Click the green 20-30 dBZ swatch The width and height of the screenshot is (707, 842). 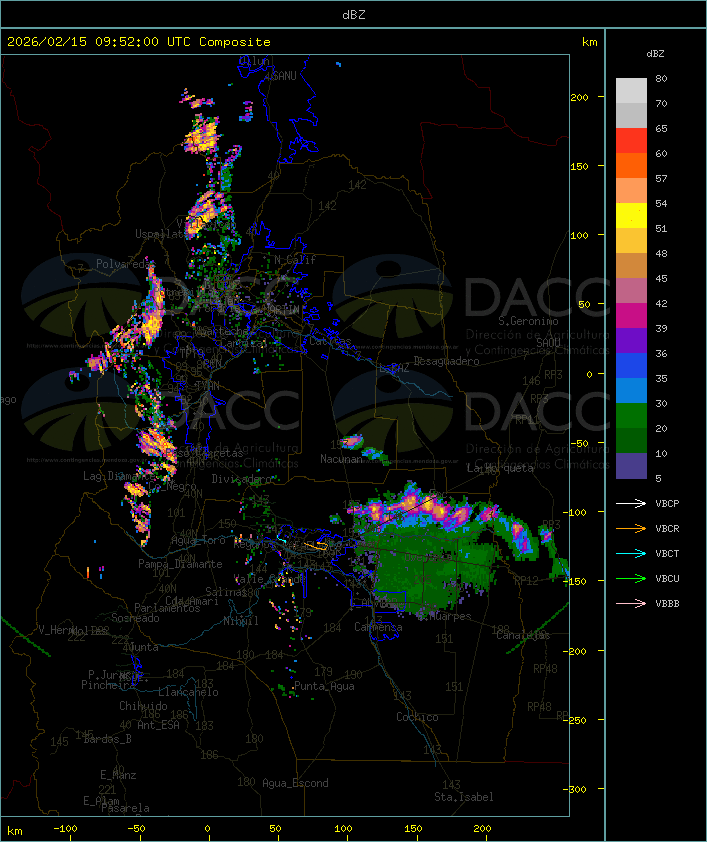coord(631,416)
